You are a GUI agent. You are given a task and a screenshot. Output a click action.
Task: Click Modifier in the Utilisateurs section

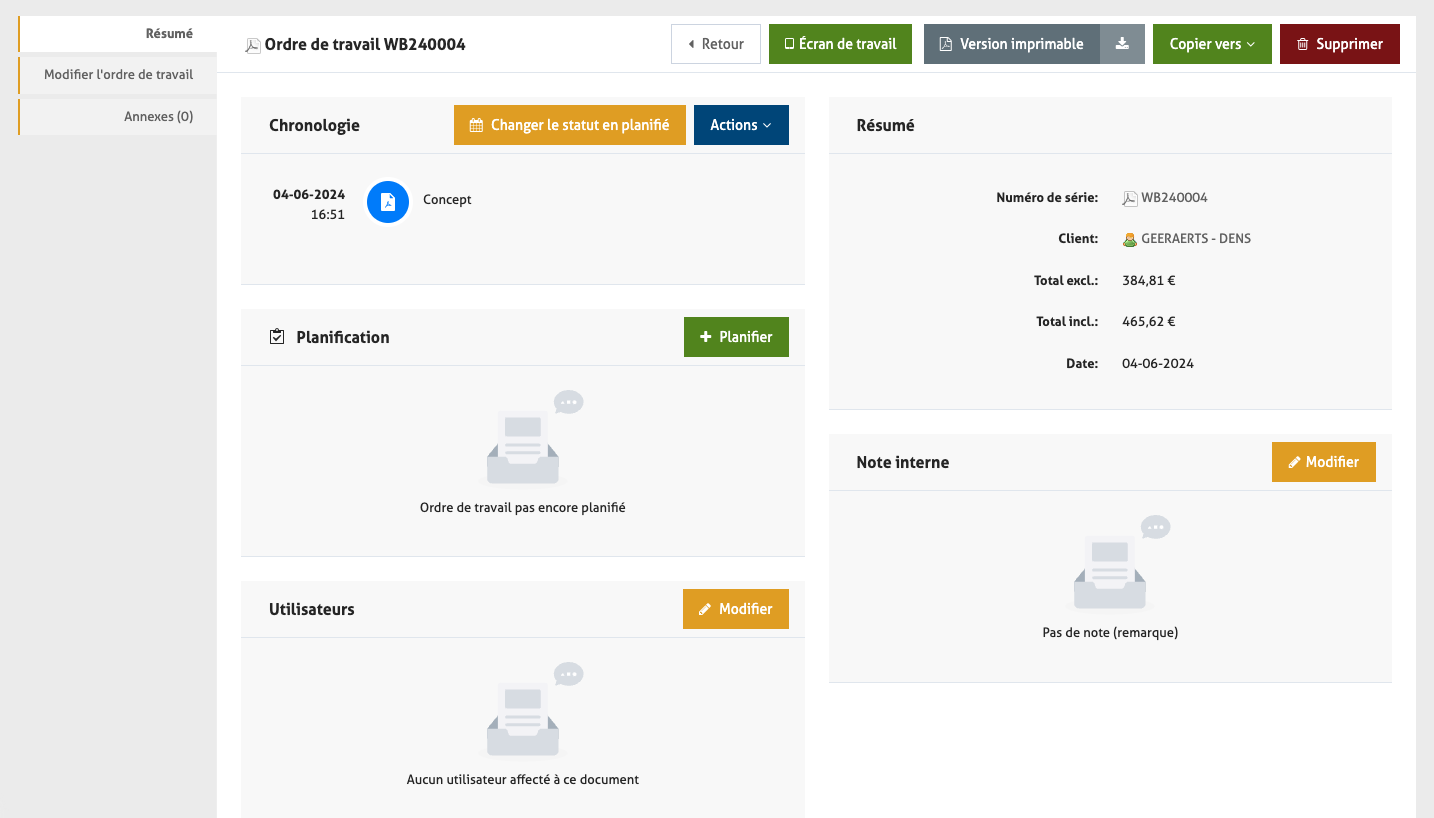[735, 609]
